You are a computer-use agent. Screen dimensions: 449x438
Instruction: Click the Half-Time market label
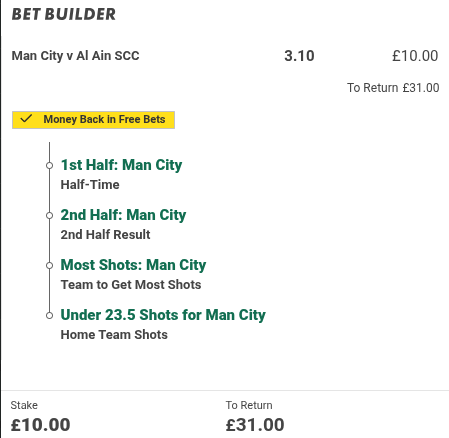(x=90, y=184)
